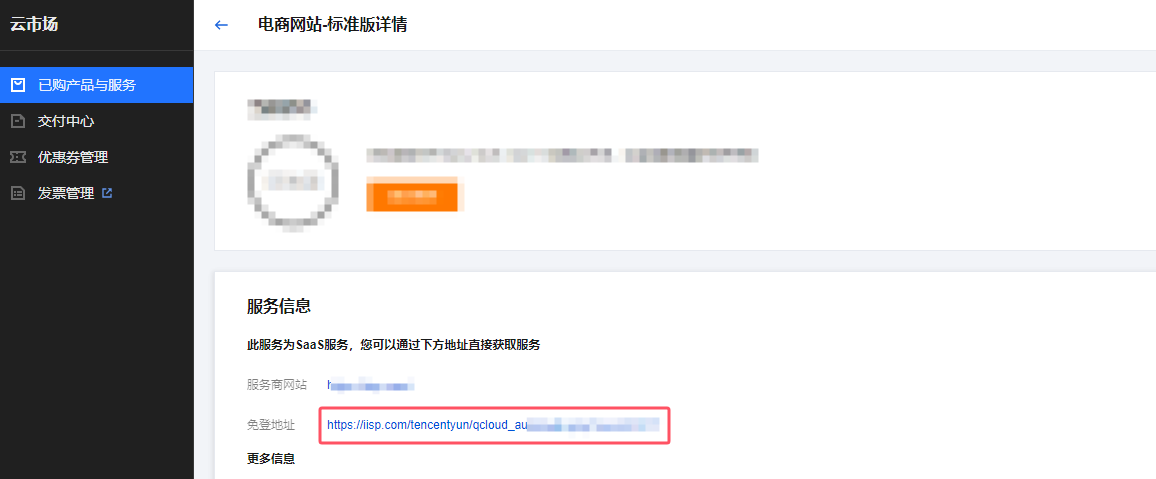
Task: Click the 发票管理 list icon
Action: pos(18,193)
